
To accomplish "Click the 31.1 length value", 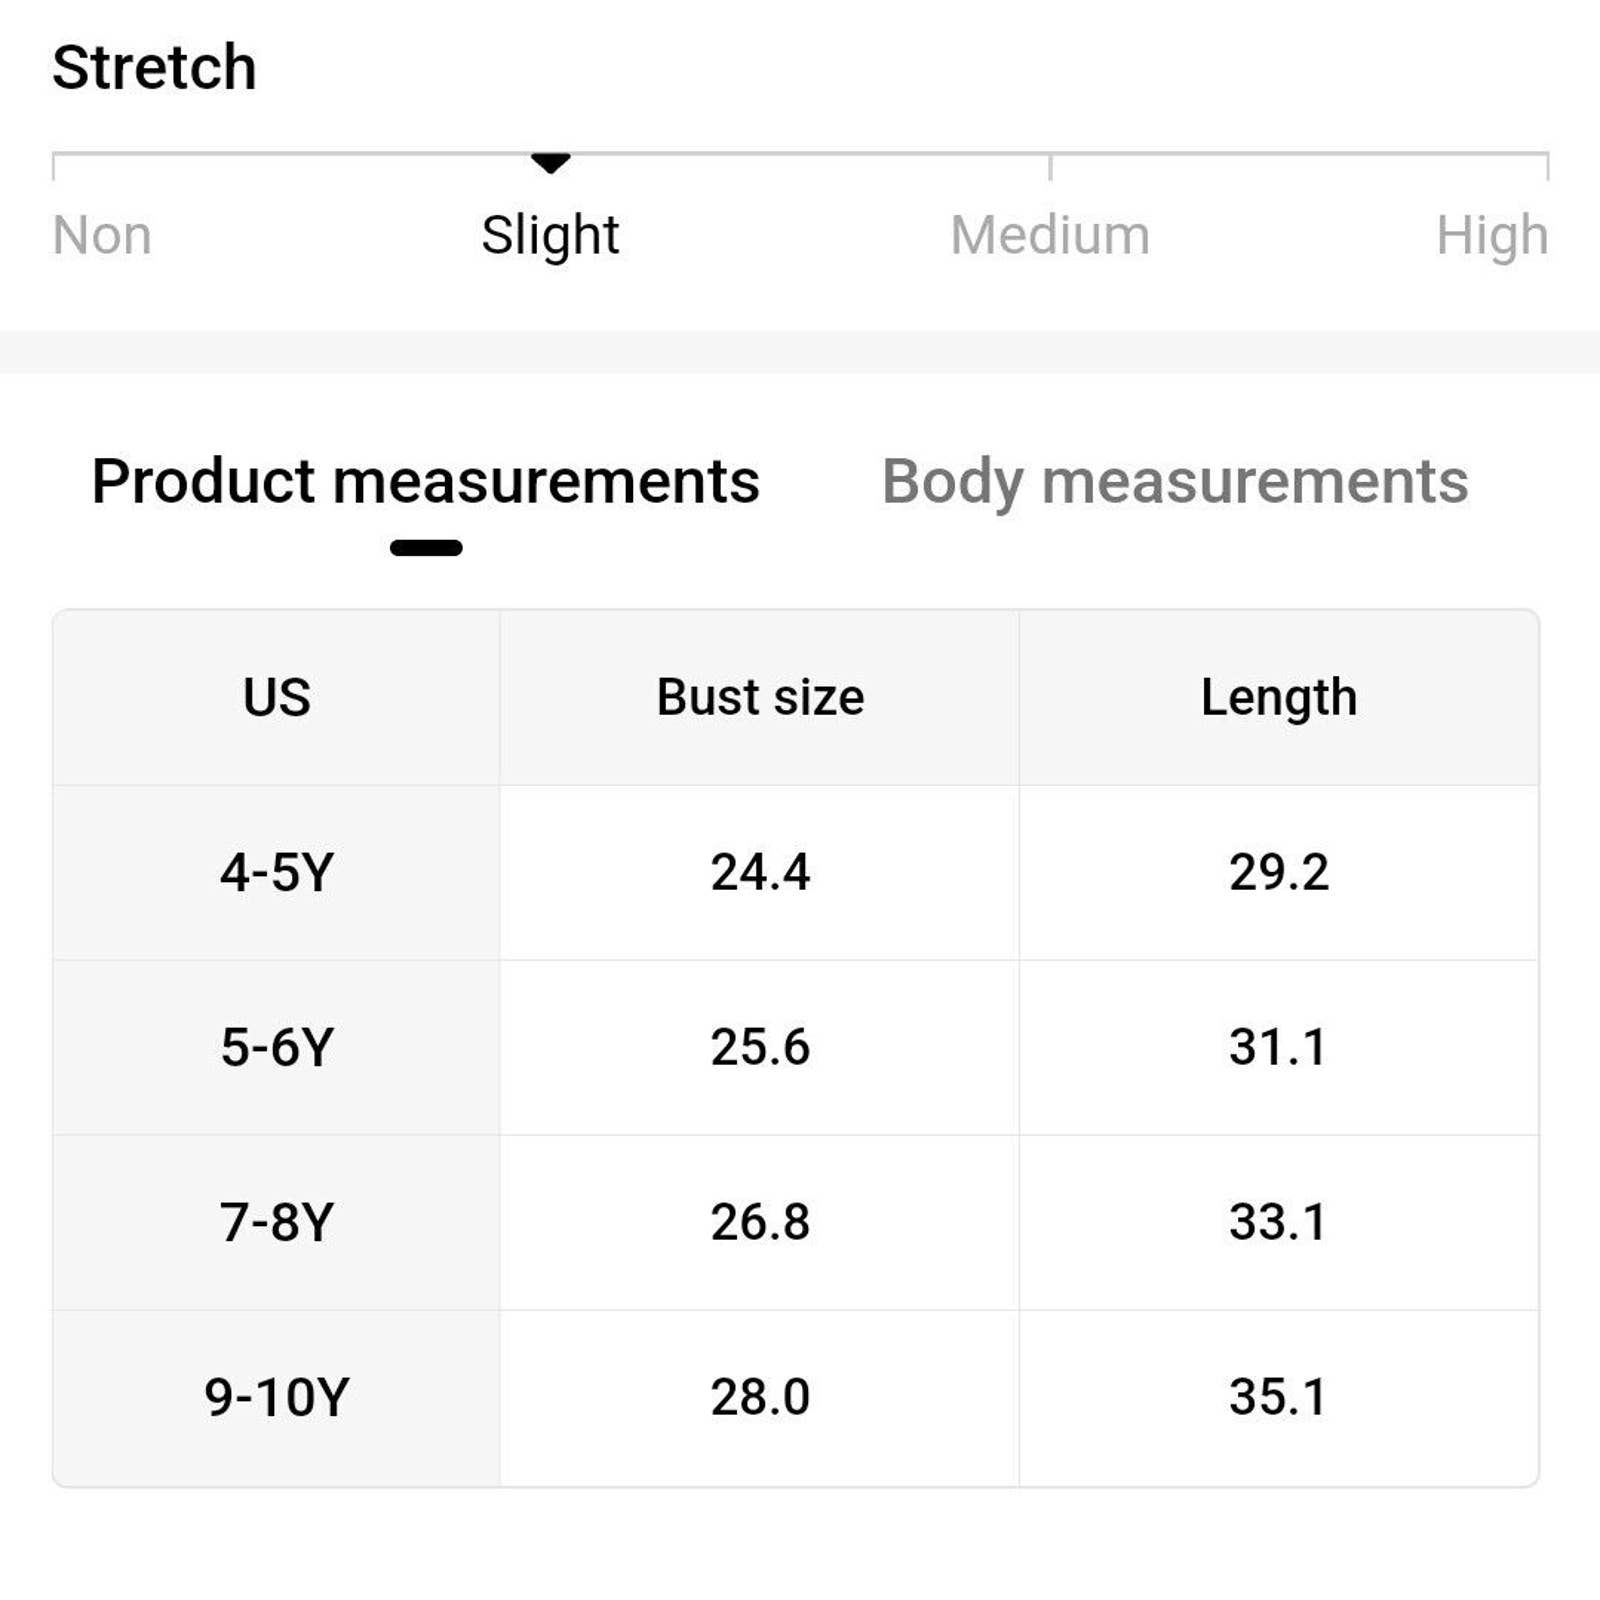I will click(1279, 1047).
